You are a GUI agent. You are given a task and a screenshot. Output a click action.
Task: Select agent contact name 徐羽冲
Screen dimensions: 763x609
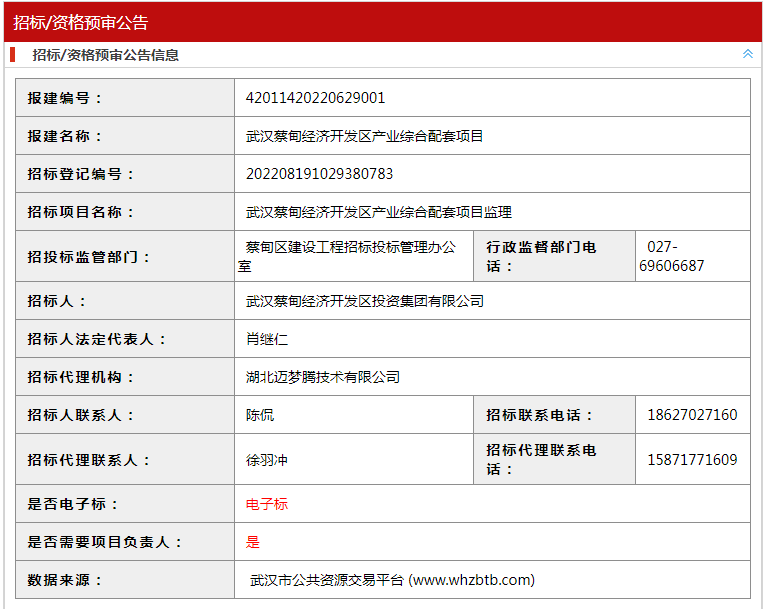click(267, 459)
